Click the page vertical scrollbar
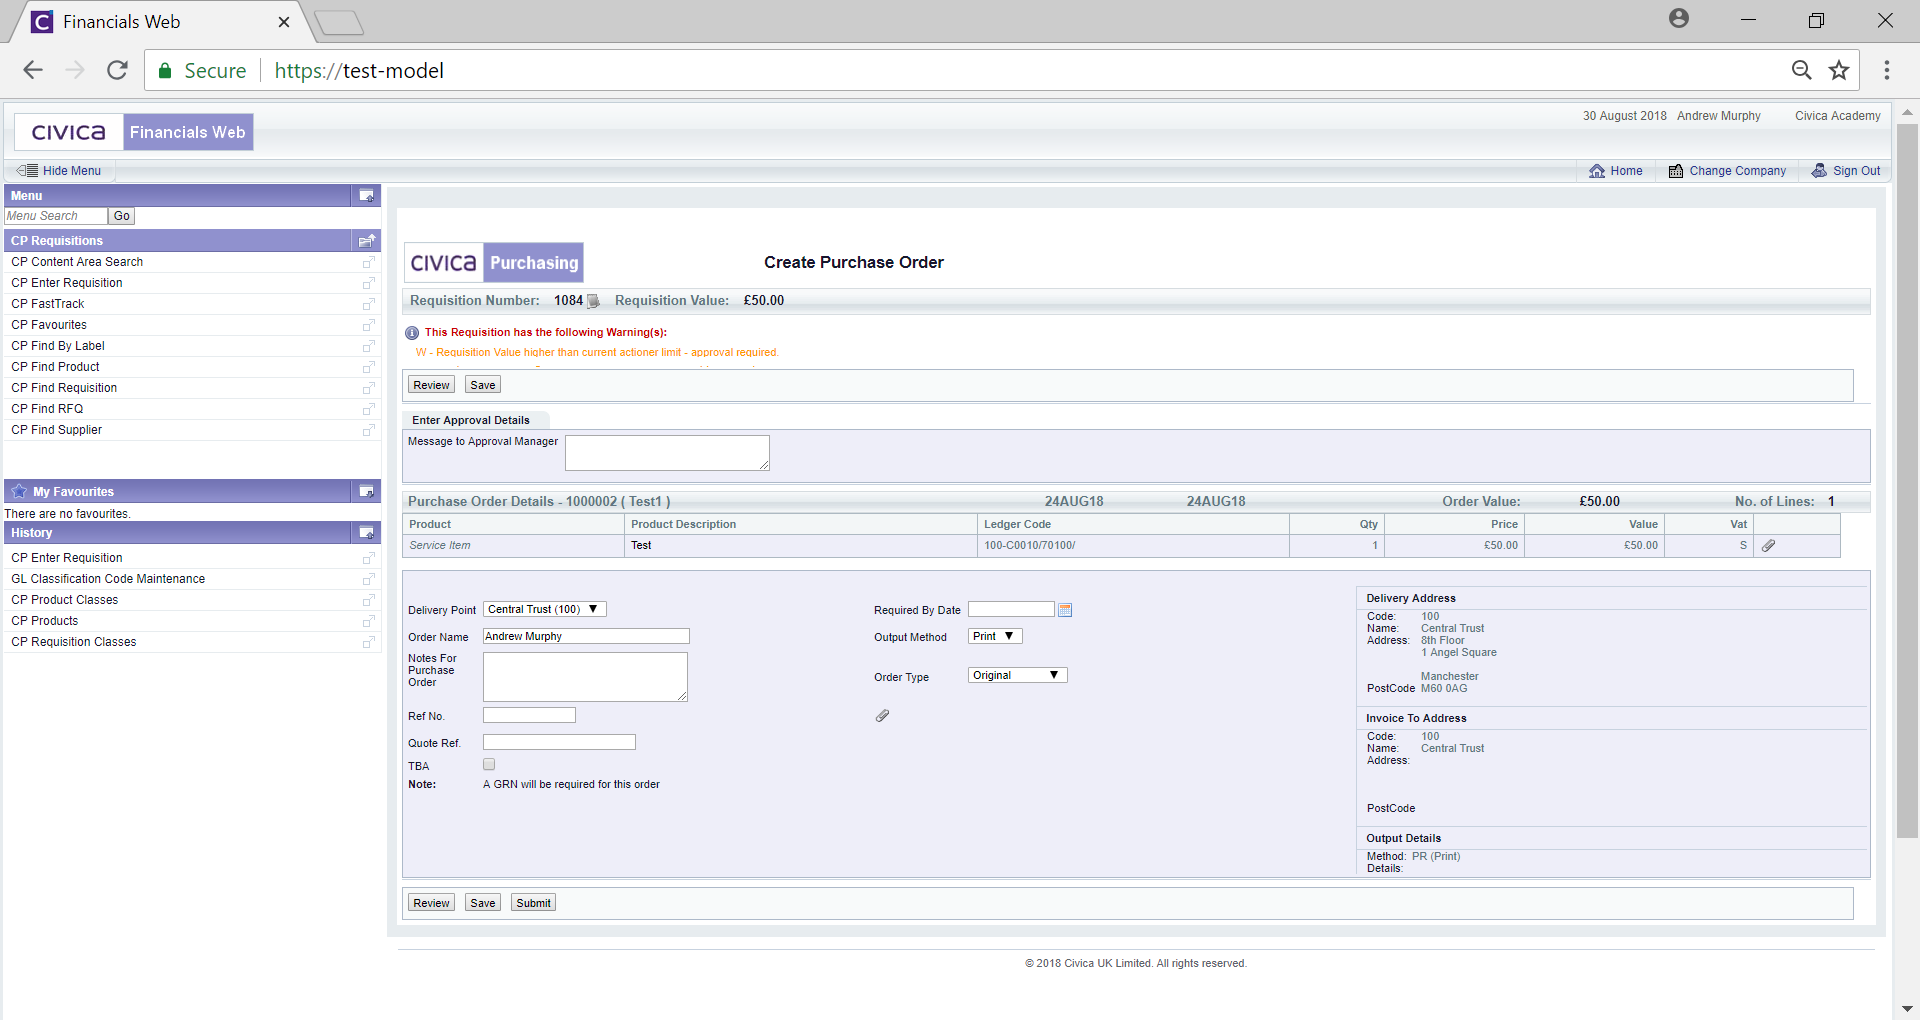Viewport: 1920px width, 1020px height. pyautogui.click(x=1907, y=480)
